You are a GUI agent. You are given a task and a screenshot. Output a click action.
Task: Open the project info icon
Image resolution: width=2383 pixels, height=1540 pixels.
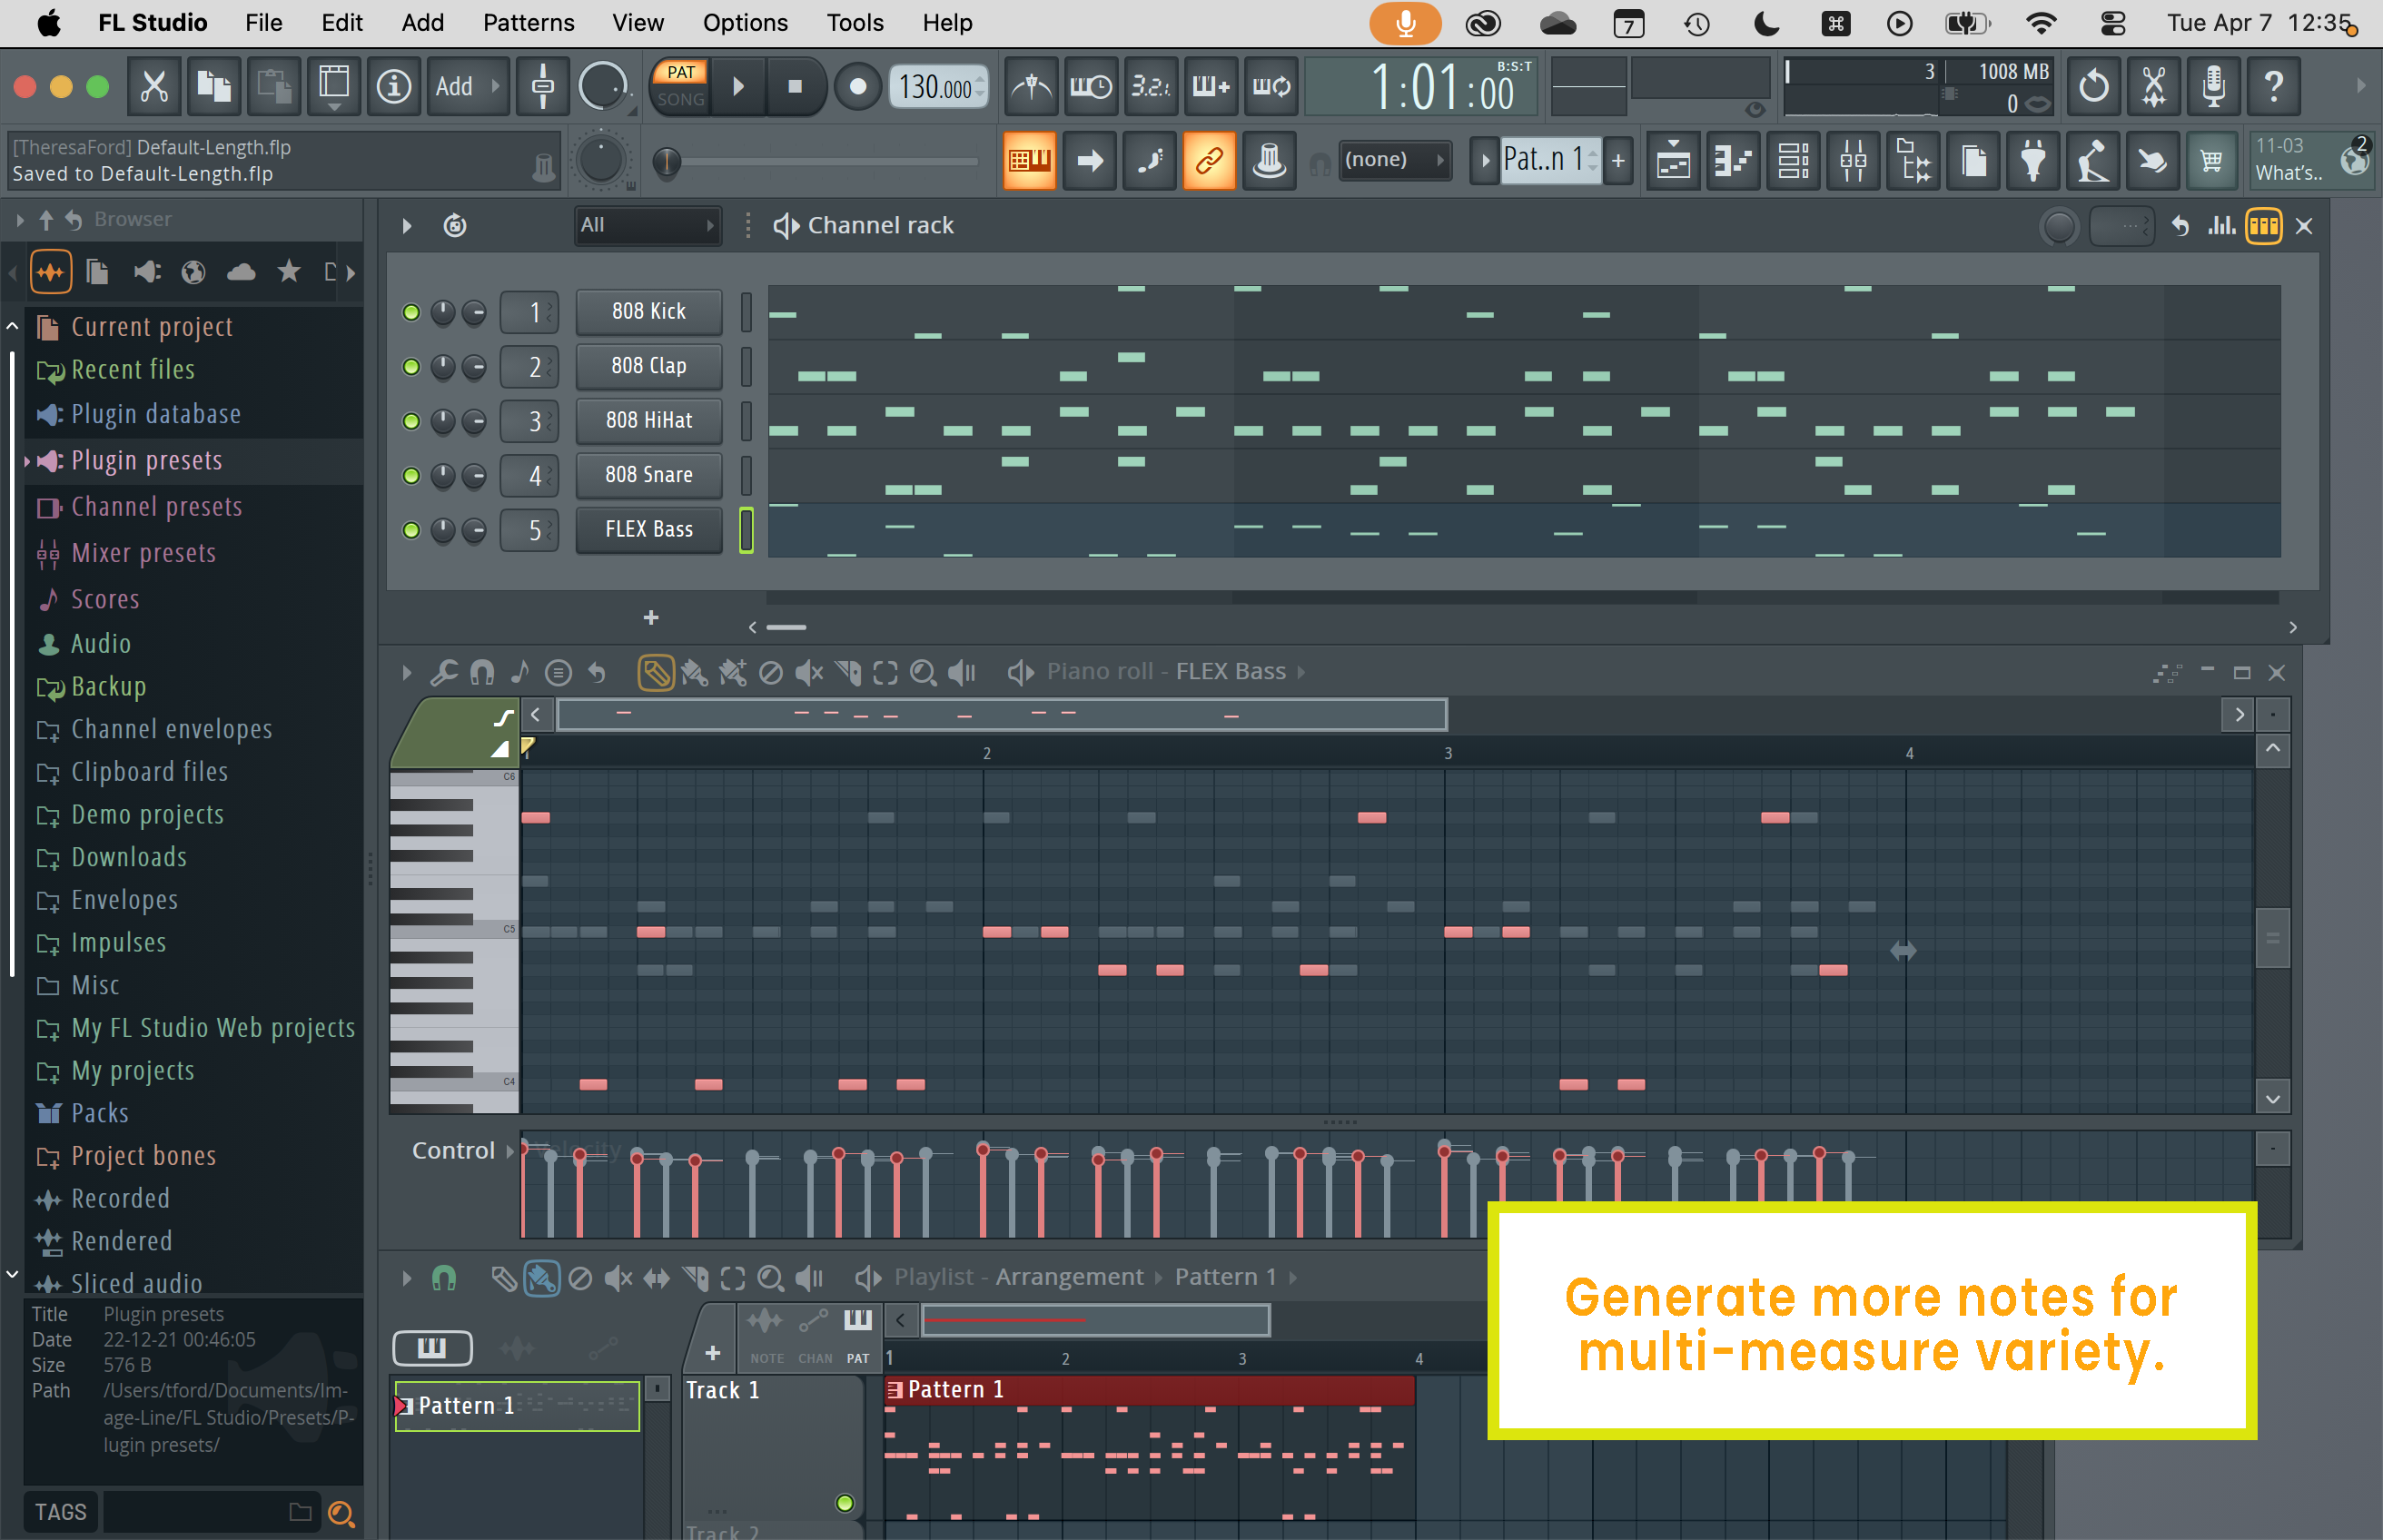[393, 86]
